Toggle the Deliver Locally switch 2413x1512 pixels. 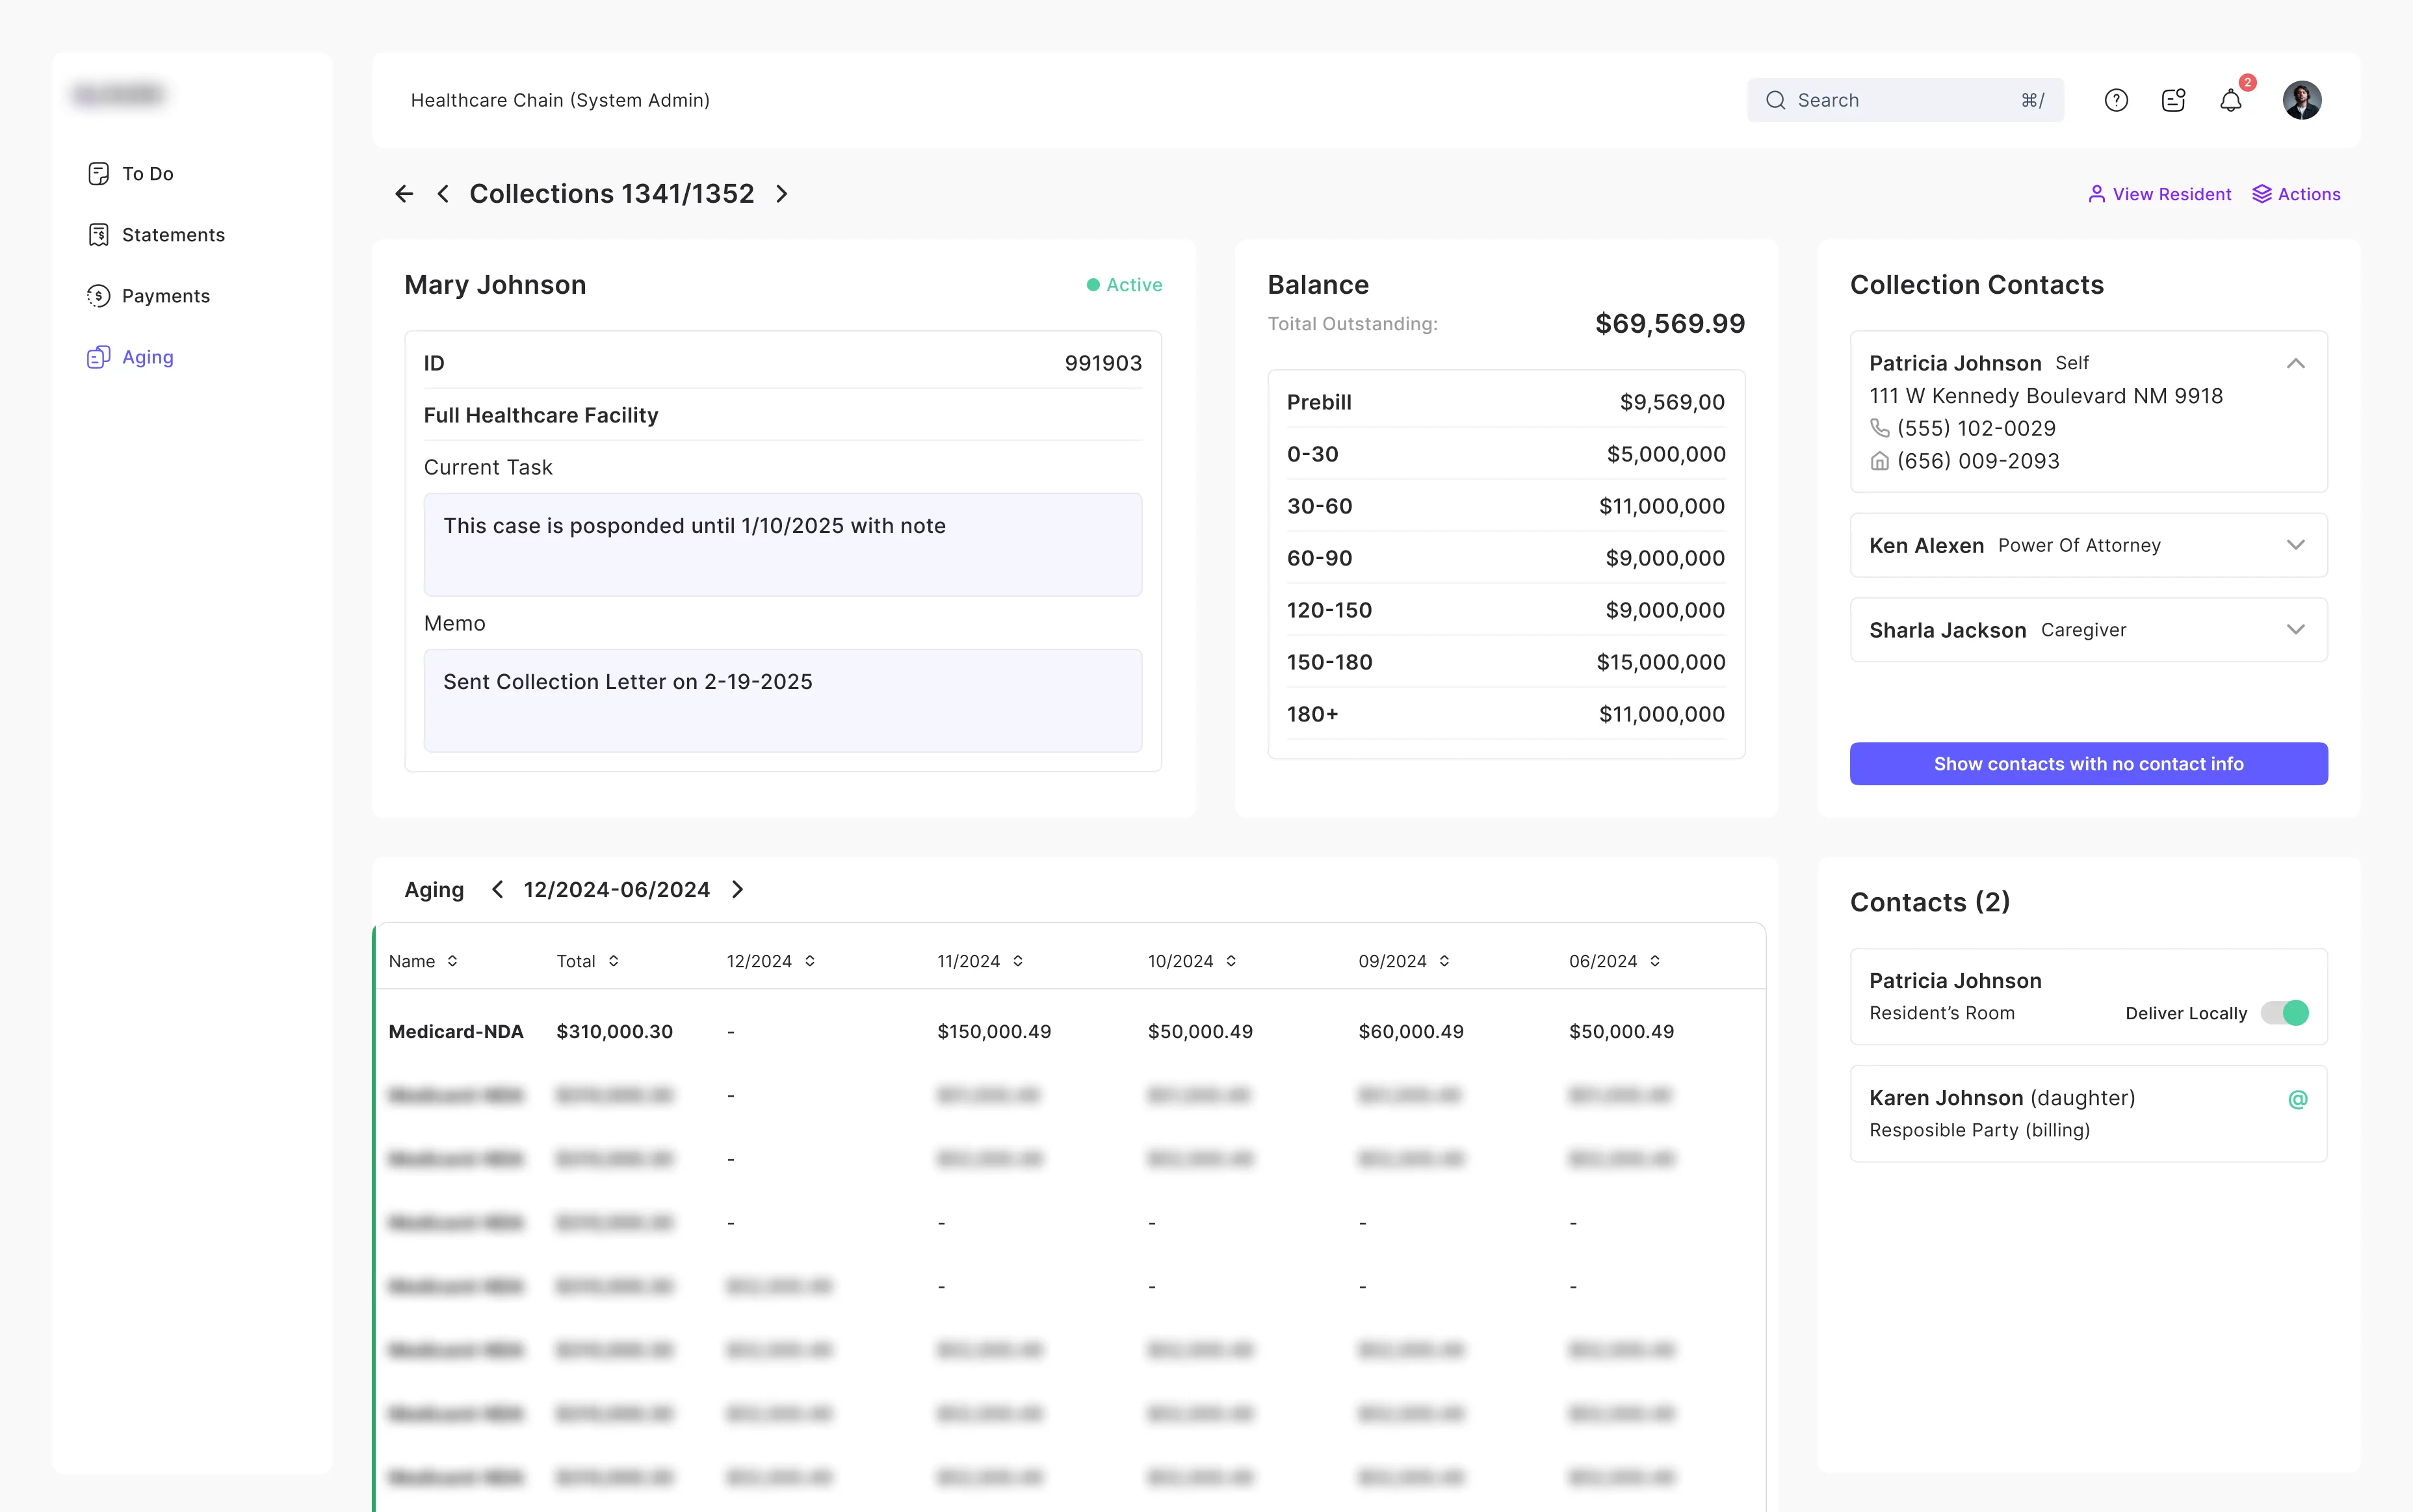click(x=2285, y=1013)
